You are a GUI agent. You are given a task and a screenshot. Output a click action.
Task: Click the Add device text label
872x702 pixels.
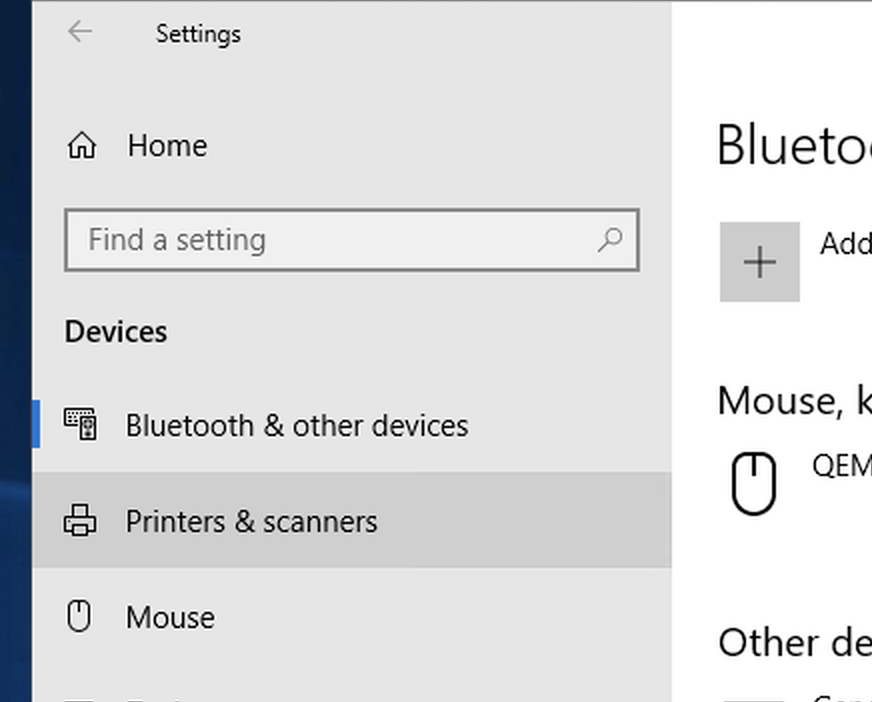click(x=846, y=244)
